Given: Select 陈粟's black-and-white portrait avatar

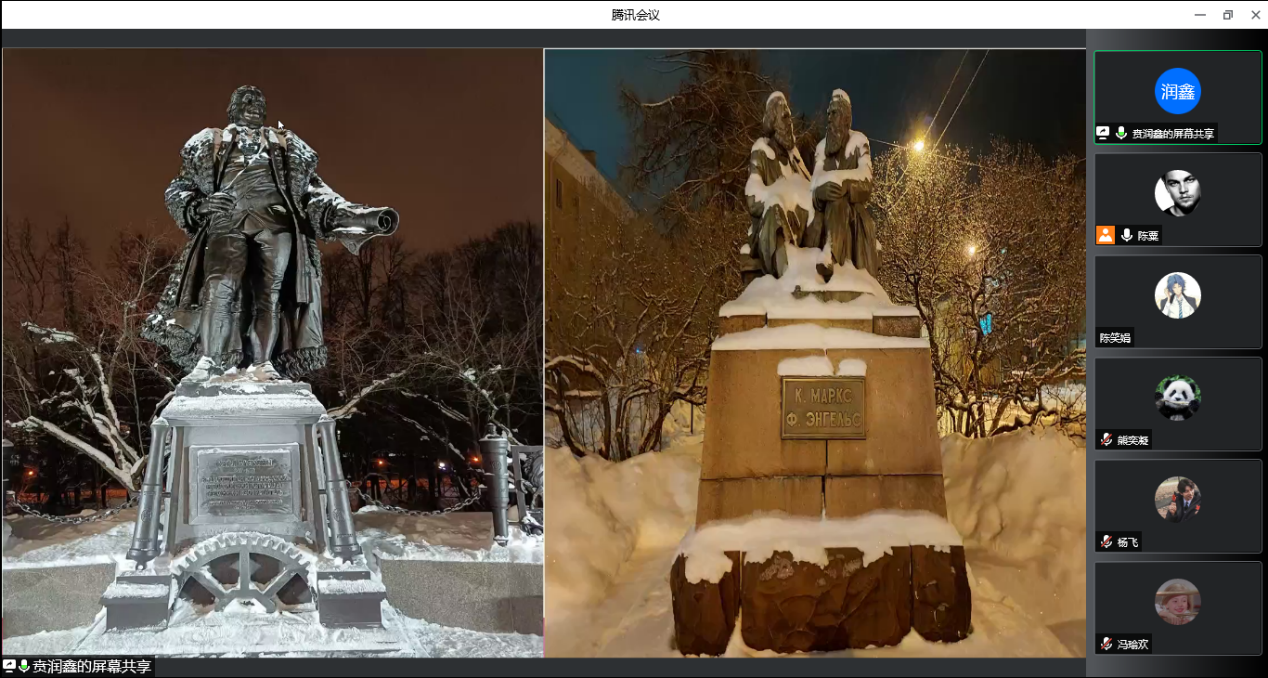Looking at the screenshot, I should [x=1177, y=193].
